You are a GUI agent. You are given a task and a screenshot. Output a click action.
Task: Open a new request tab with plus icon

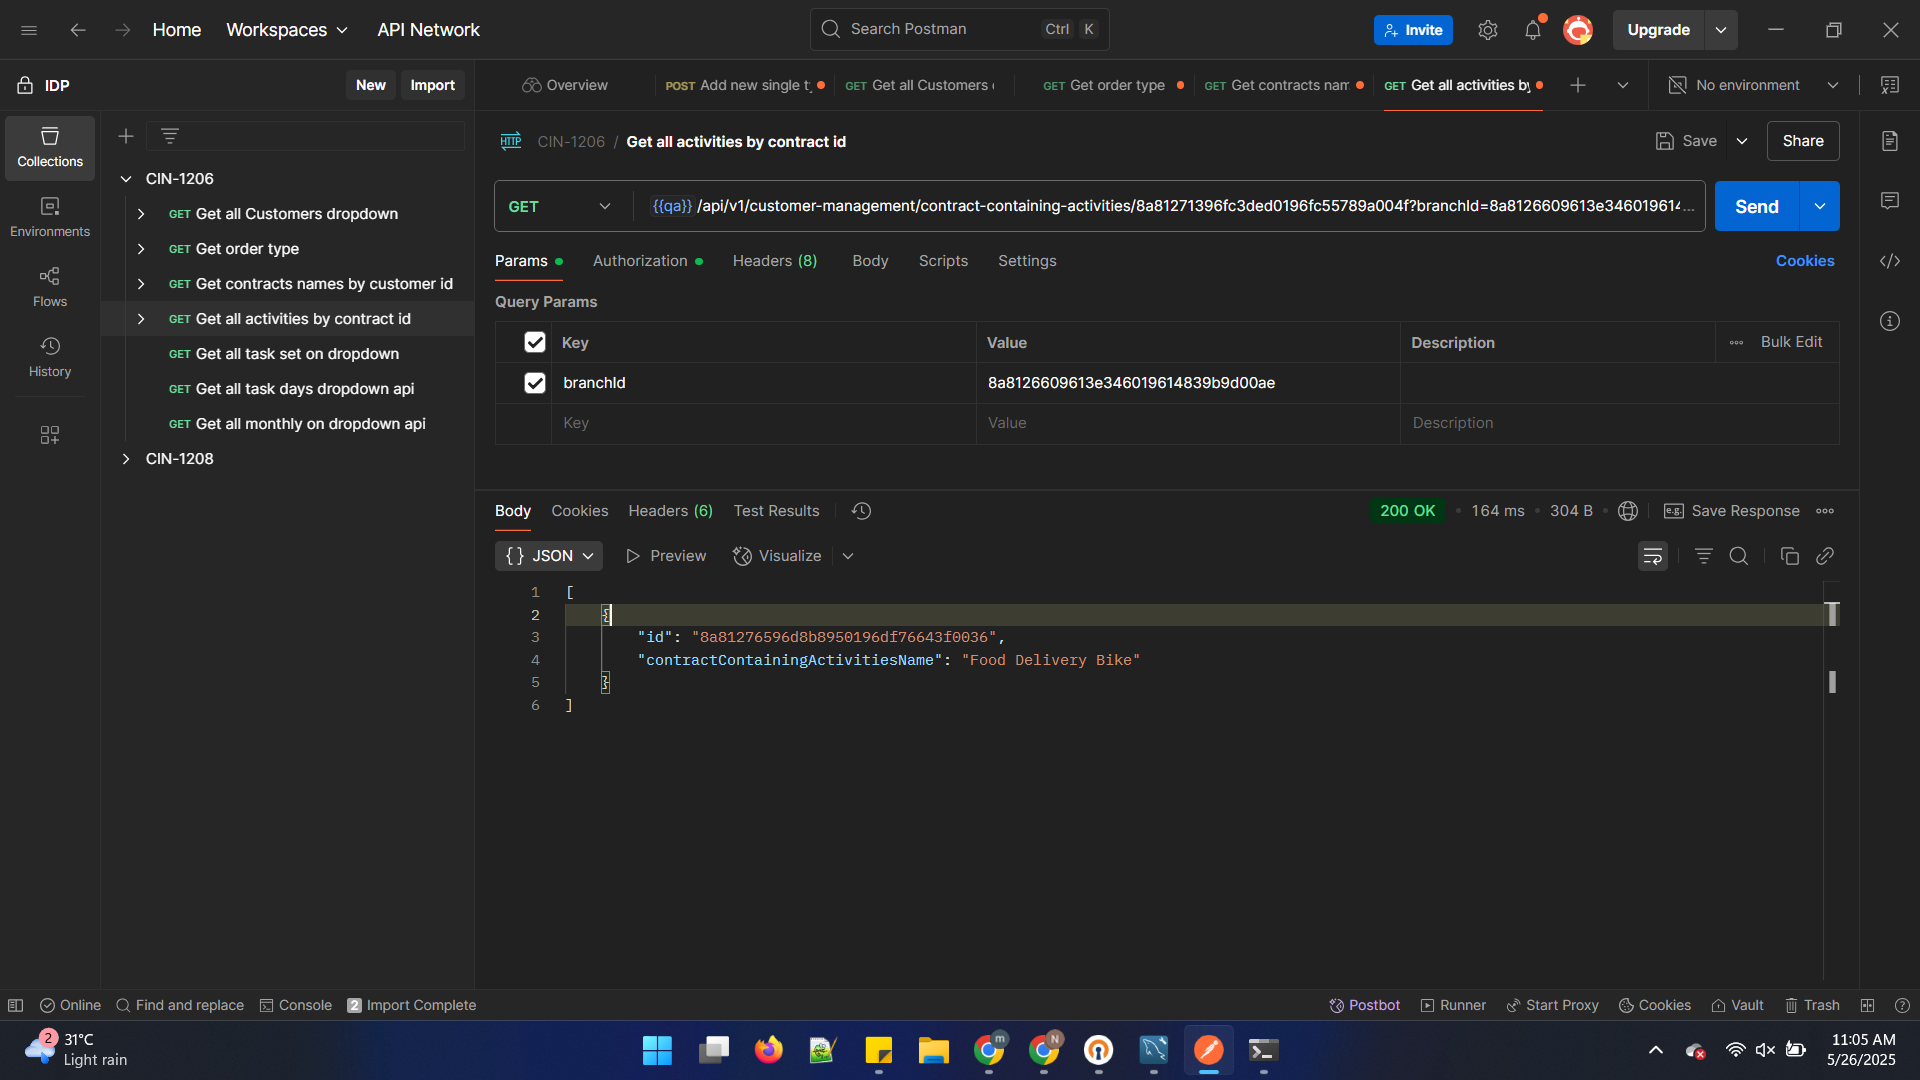click(x=1578, y=86)
